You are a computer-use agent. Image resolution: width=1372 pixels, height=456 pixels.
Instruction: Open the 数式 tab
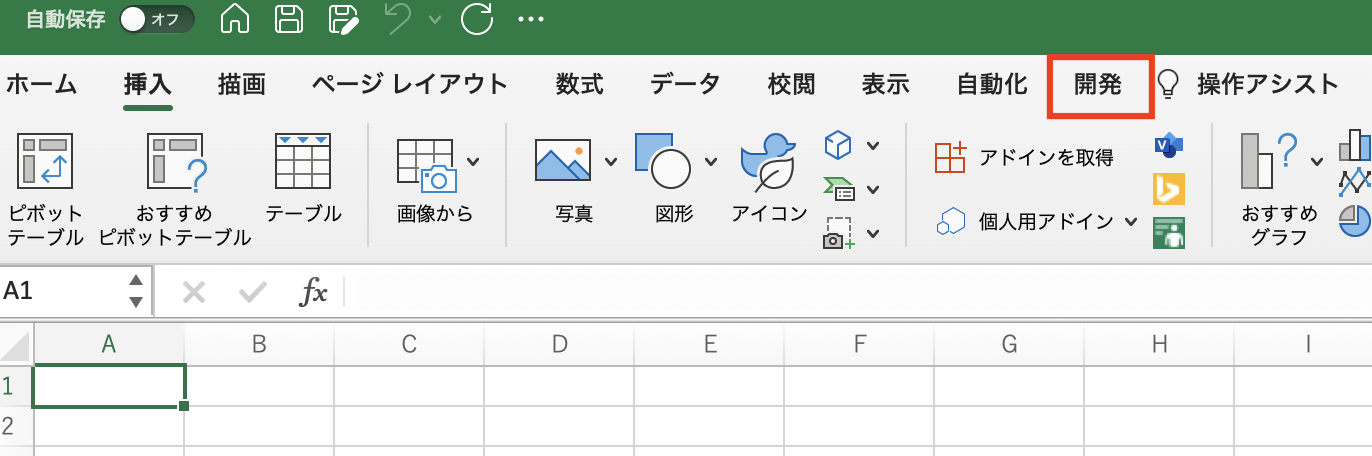click(580, 85)
